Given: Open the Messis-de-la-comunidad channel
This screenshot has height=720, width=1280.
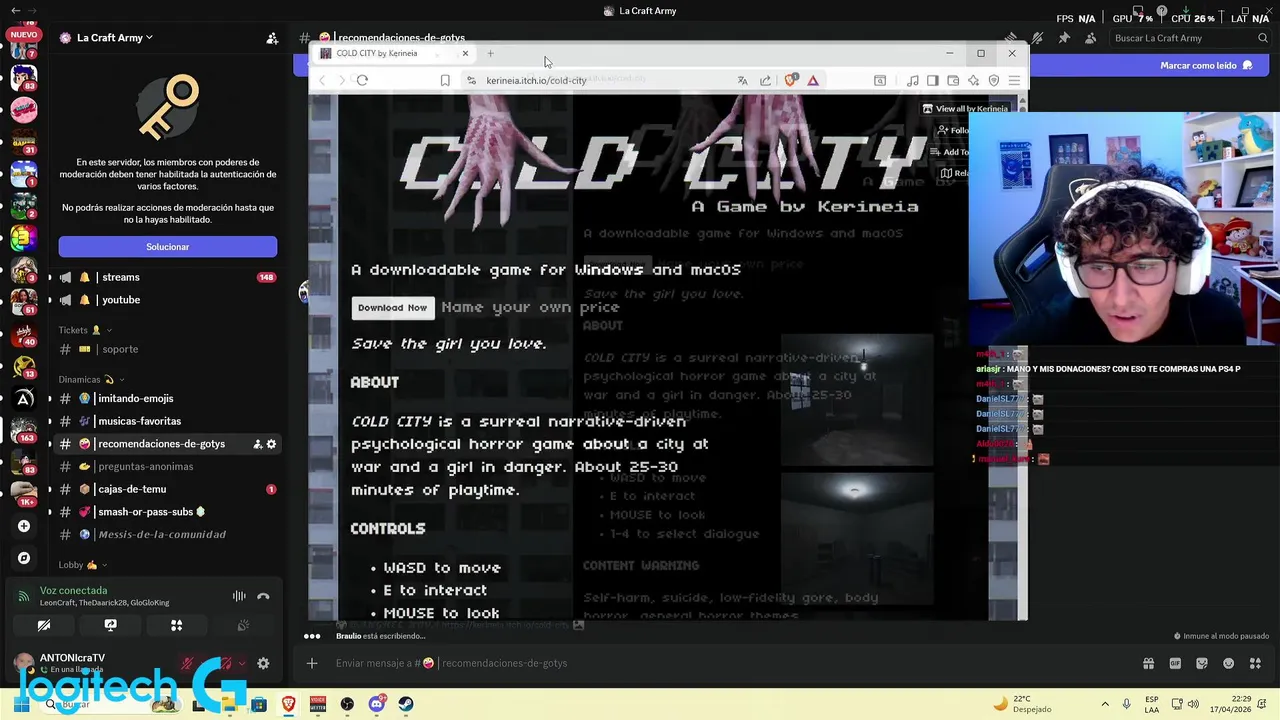Looking at the screenshot, I should [x=168, y=534].
